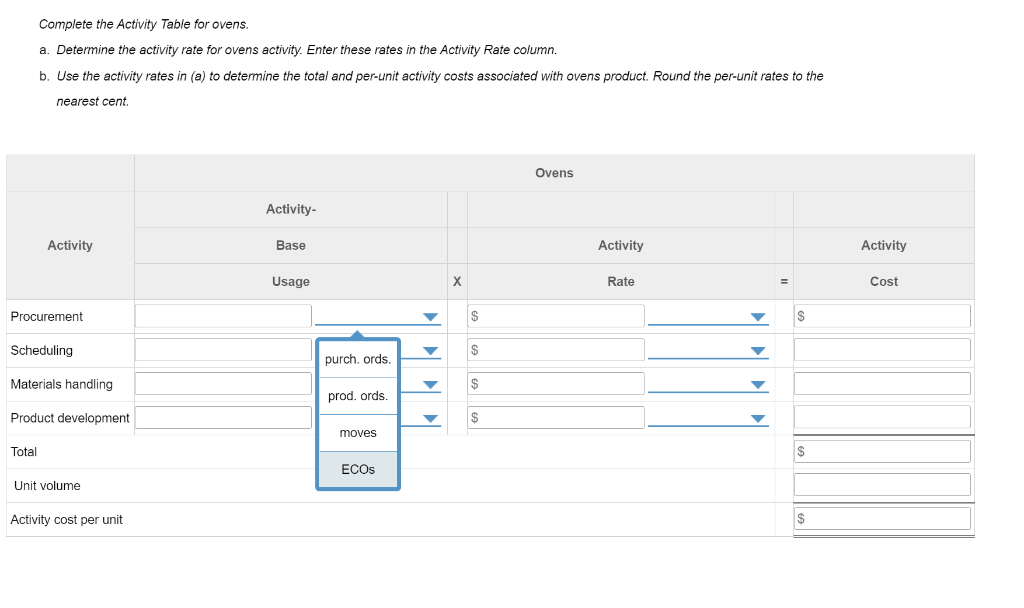
Task: Expand Materials handling base usage unit dropdown
Action: coord(430,385)
